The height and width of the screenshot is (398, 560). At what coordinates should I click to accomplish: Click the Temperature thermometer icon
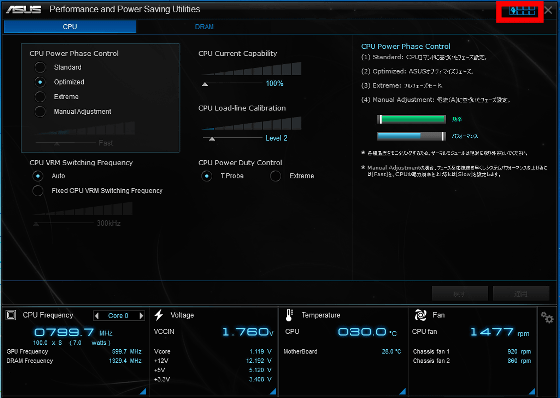289,315
